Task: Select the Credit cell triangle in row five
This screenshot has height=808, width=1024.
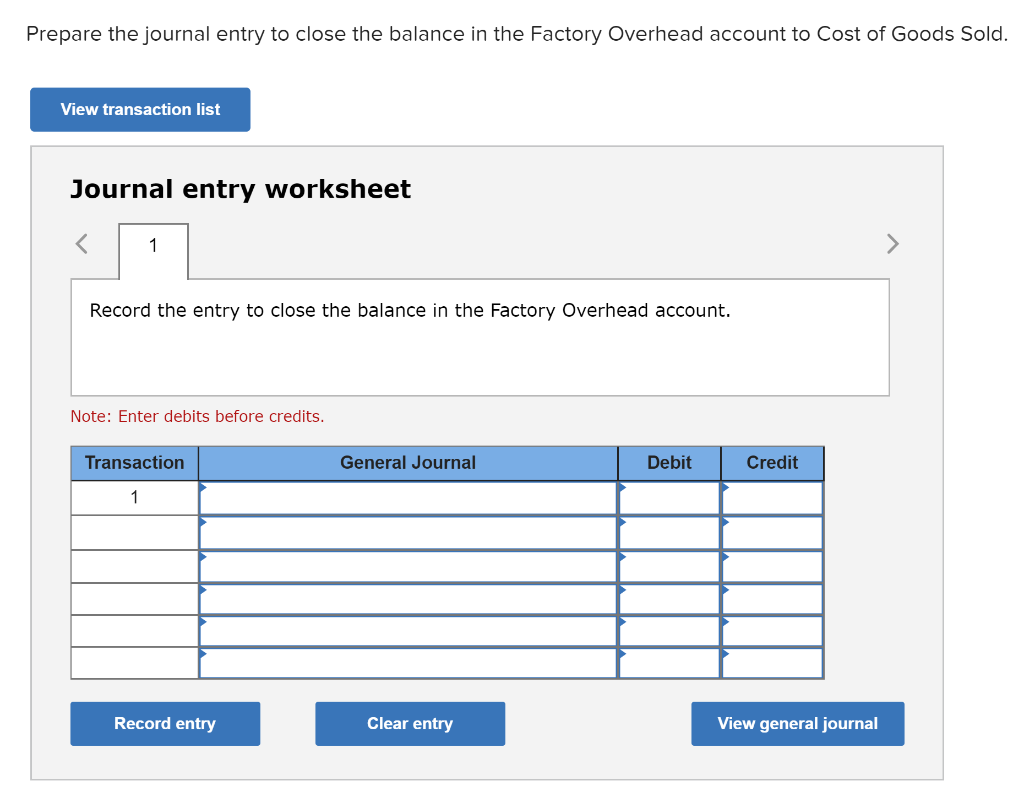Action: (726, 622)
